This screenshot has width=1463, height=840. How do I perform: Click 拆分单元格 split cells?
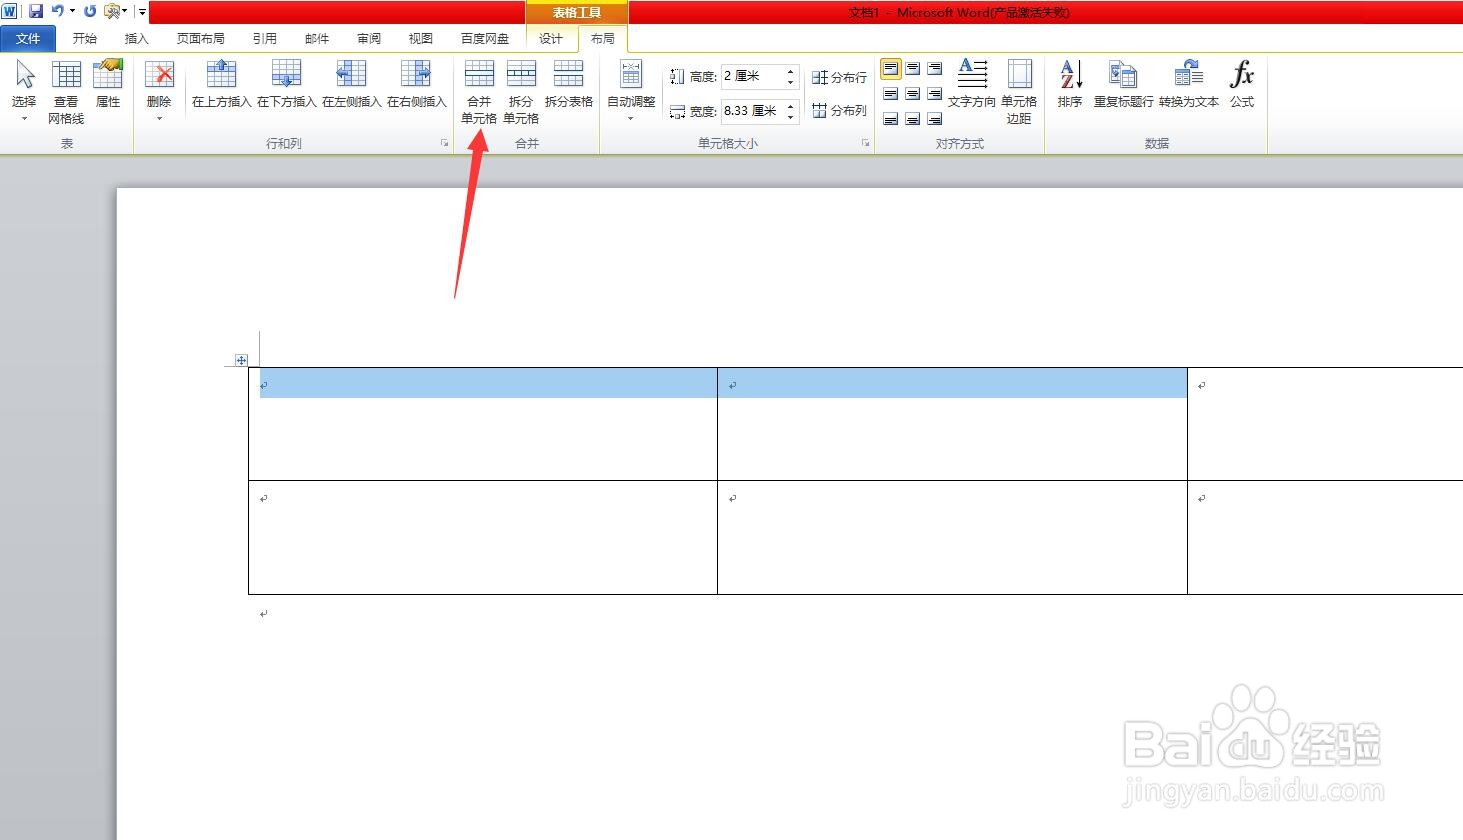[521, 91]
